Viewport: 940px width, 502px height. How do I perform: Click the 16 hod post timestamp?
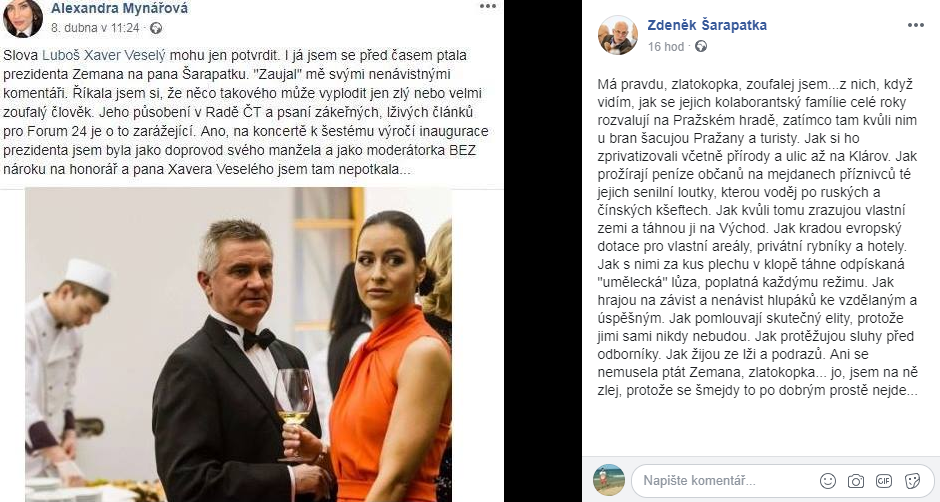[x=665, y=46]
